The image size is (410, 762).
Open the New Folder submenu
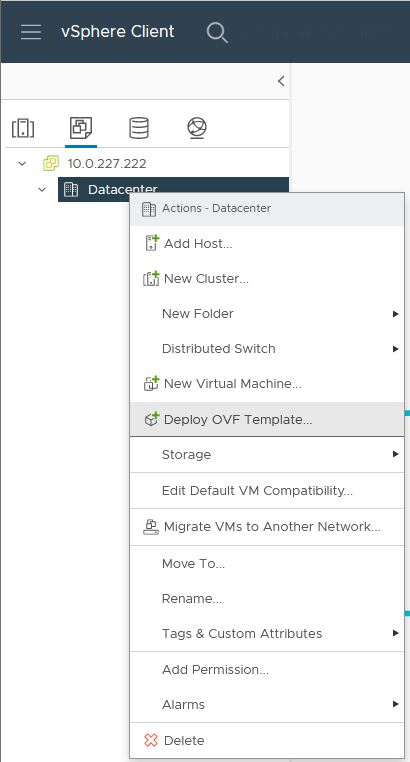[267, 313]
